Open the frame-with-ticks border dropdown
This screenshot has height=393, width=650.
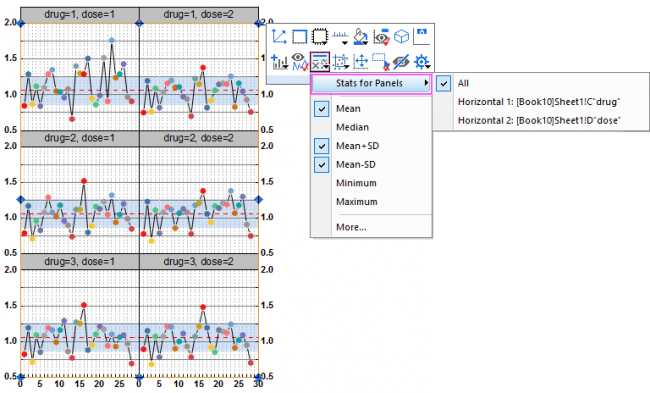(x=320, y=36)
